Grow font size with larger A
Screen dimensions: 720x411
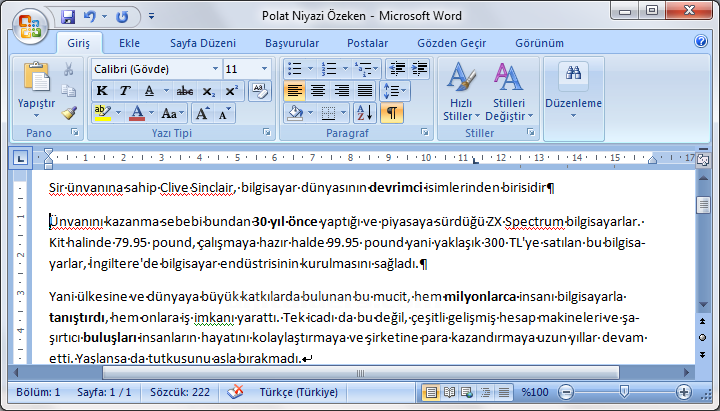pos(202,113)
